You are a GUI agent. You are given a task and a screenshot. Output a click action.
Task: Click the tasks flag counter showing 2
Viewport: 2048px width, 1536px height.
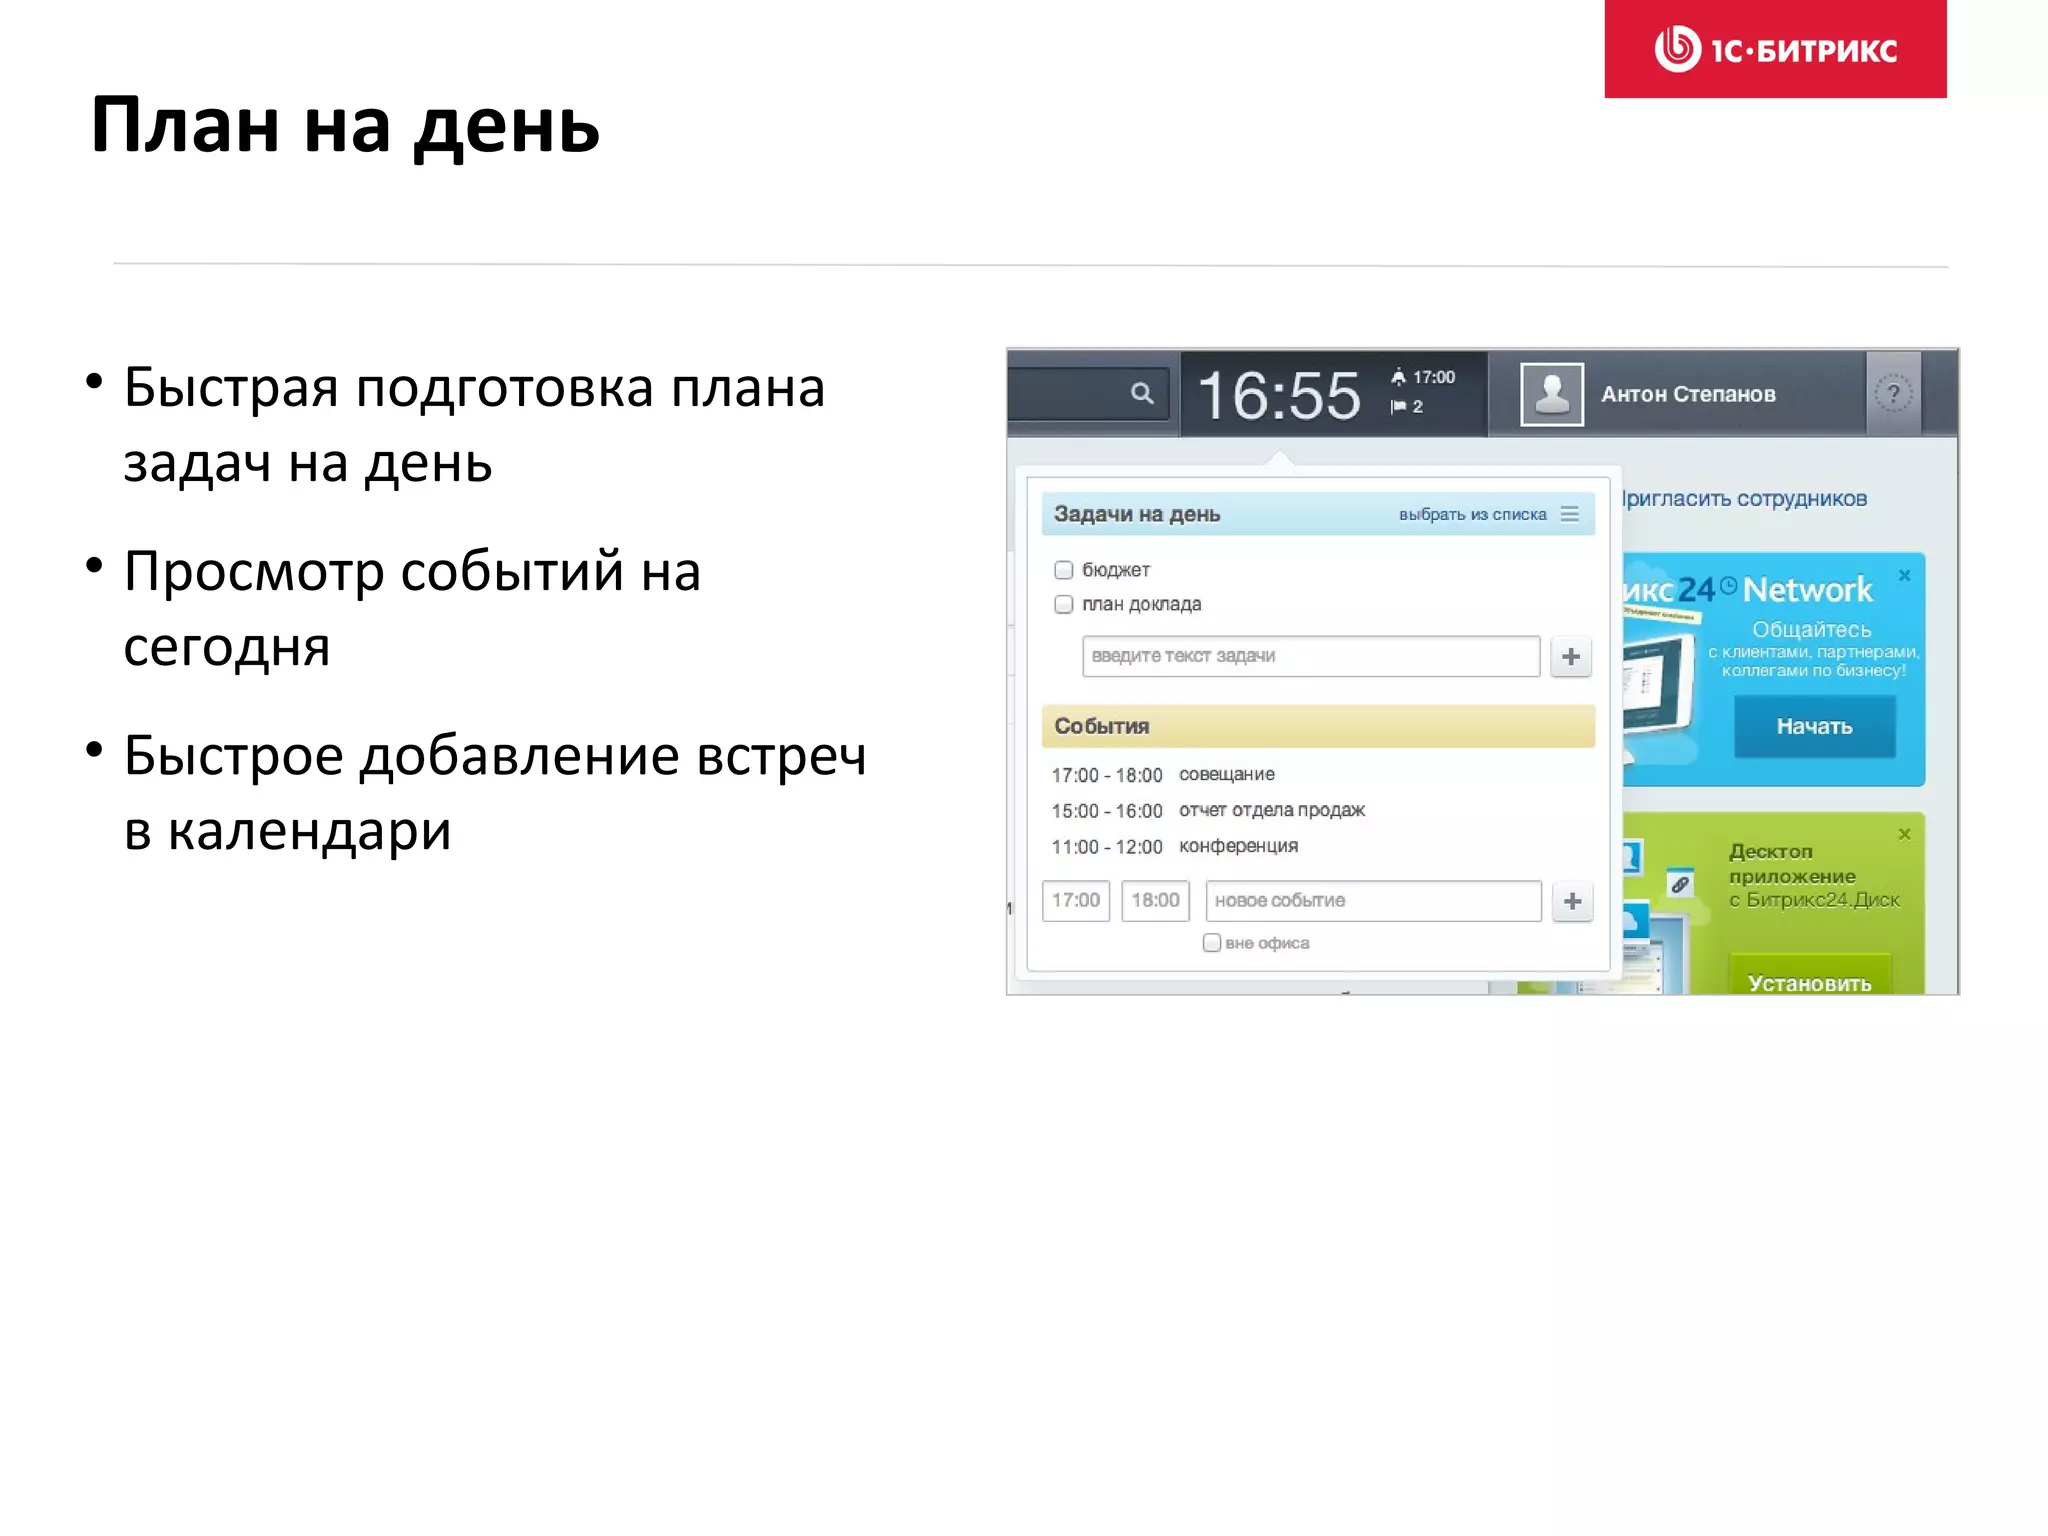[x=1406, y=406]
